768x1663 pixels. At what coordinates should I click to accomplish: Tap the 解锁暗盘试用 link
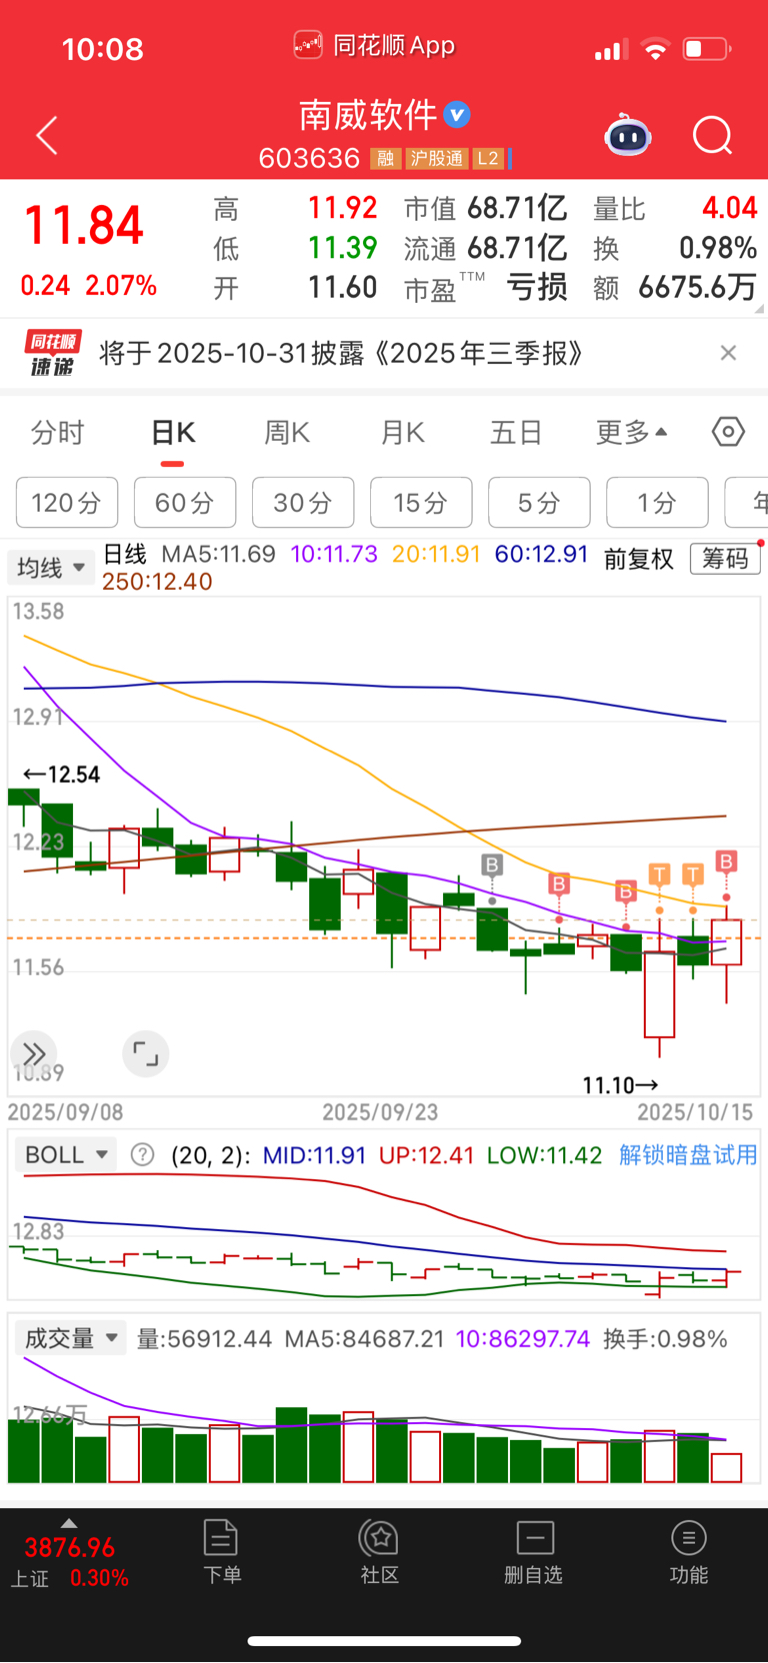688,1155
